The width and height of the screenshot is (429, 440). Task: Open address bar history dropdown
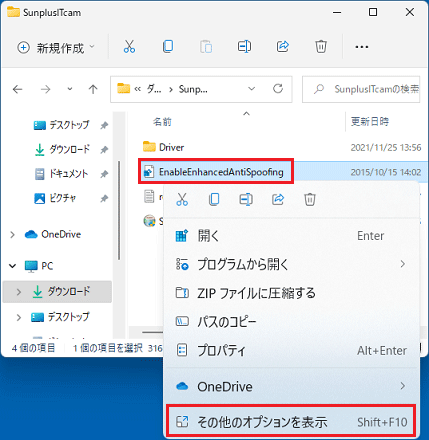click(x=252, y=89)
